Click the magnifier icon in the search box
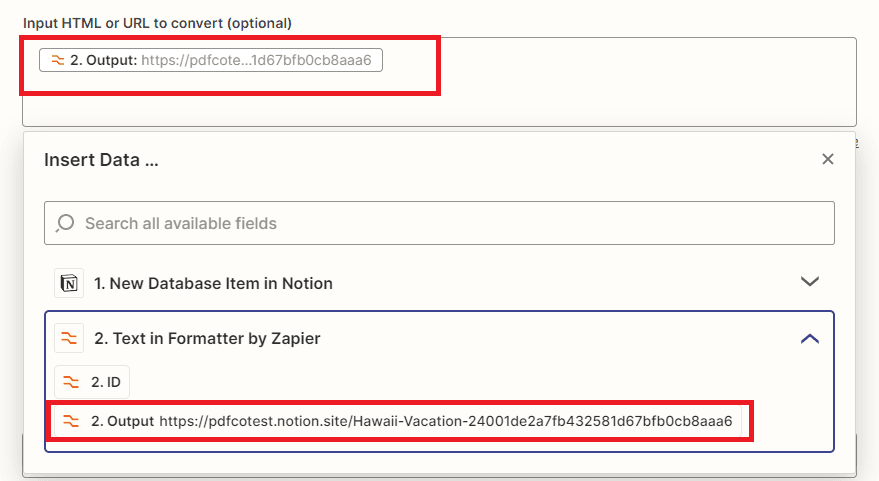The image size is (879, 481). point(65,223)
